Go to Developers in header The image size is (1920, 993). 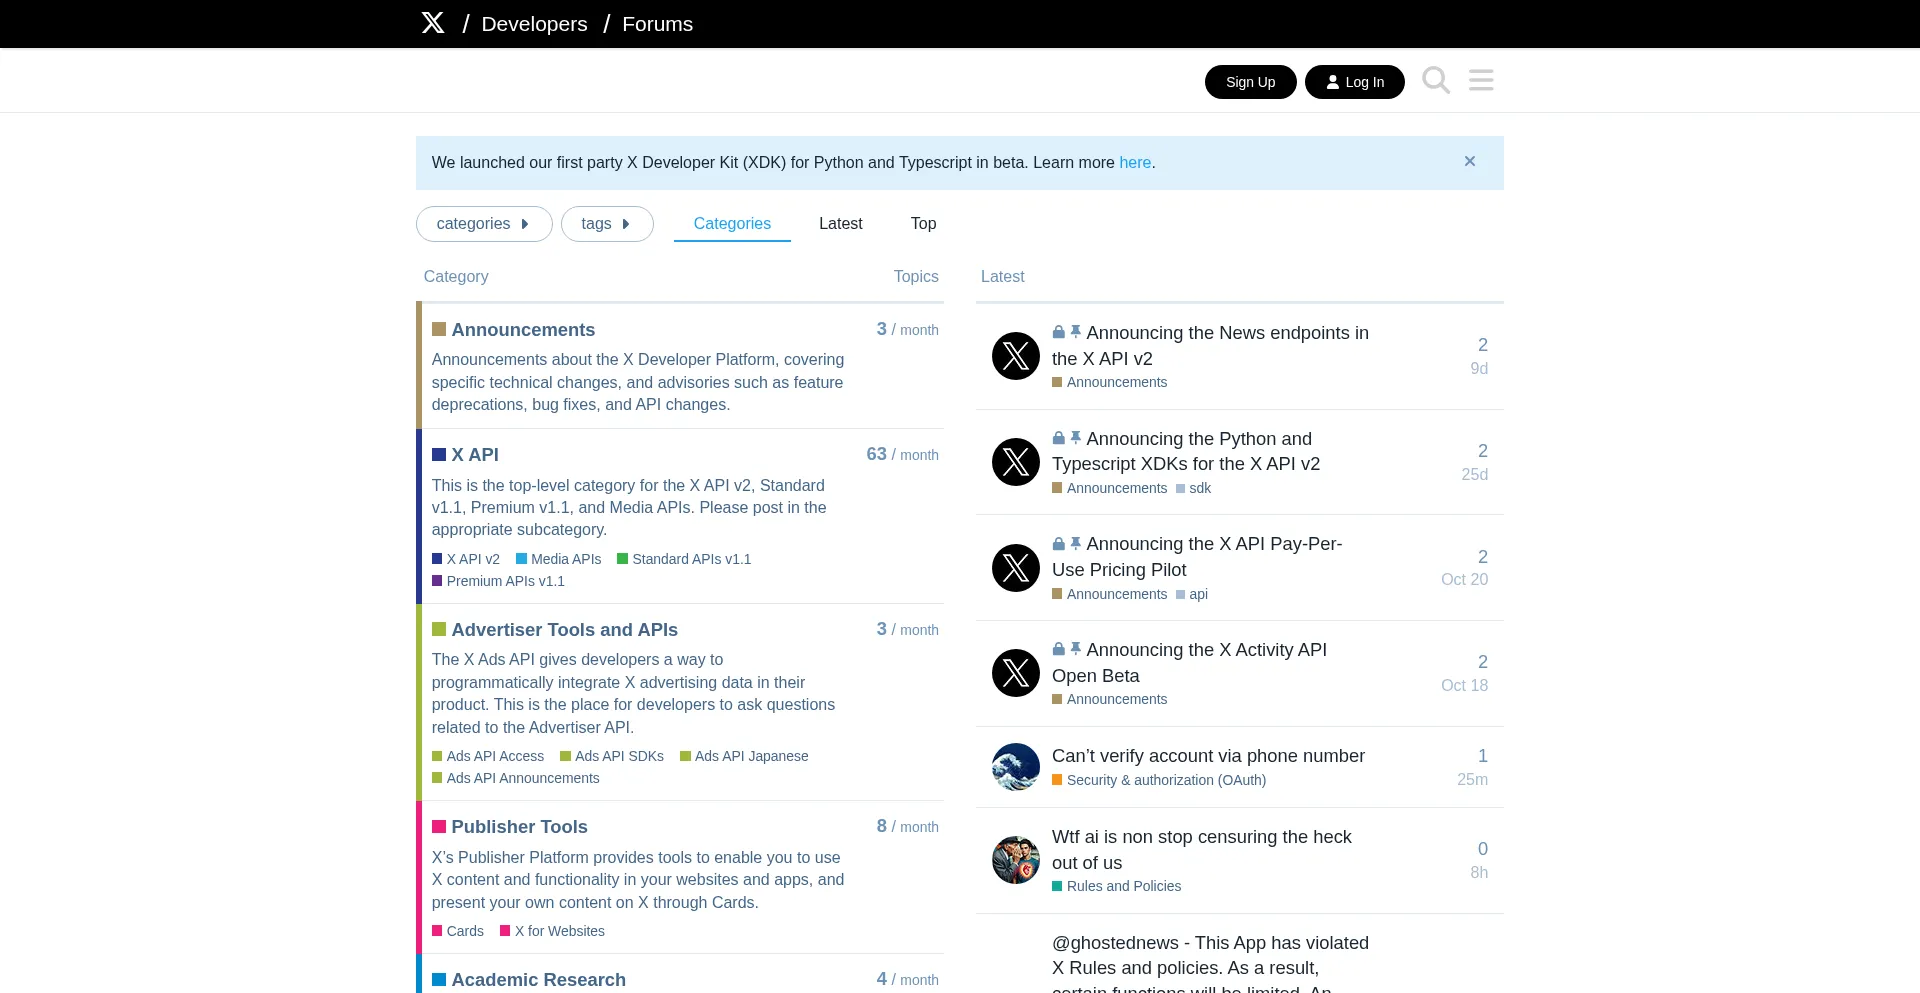click(x=534, y=24)
